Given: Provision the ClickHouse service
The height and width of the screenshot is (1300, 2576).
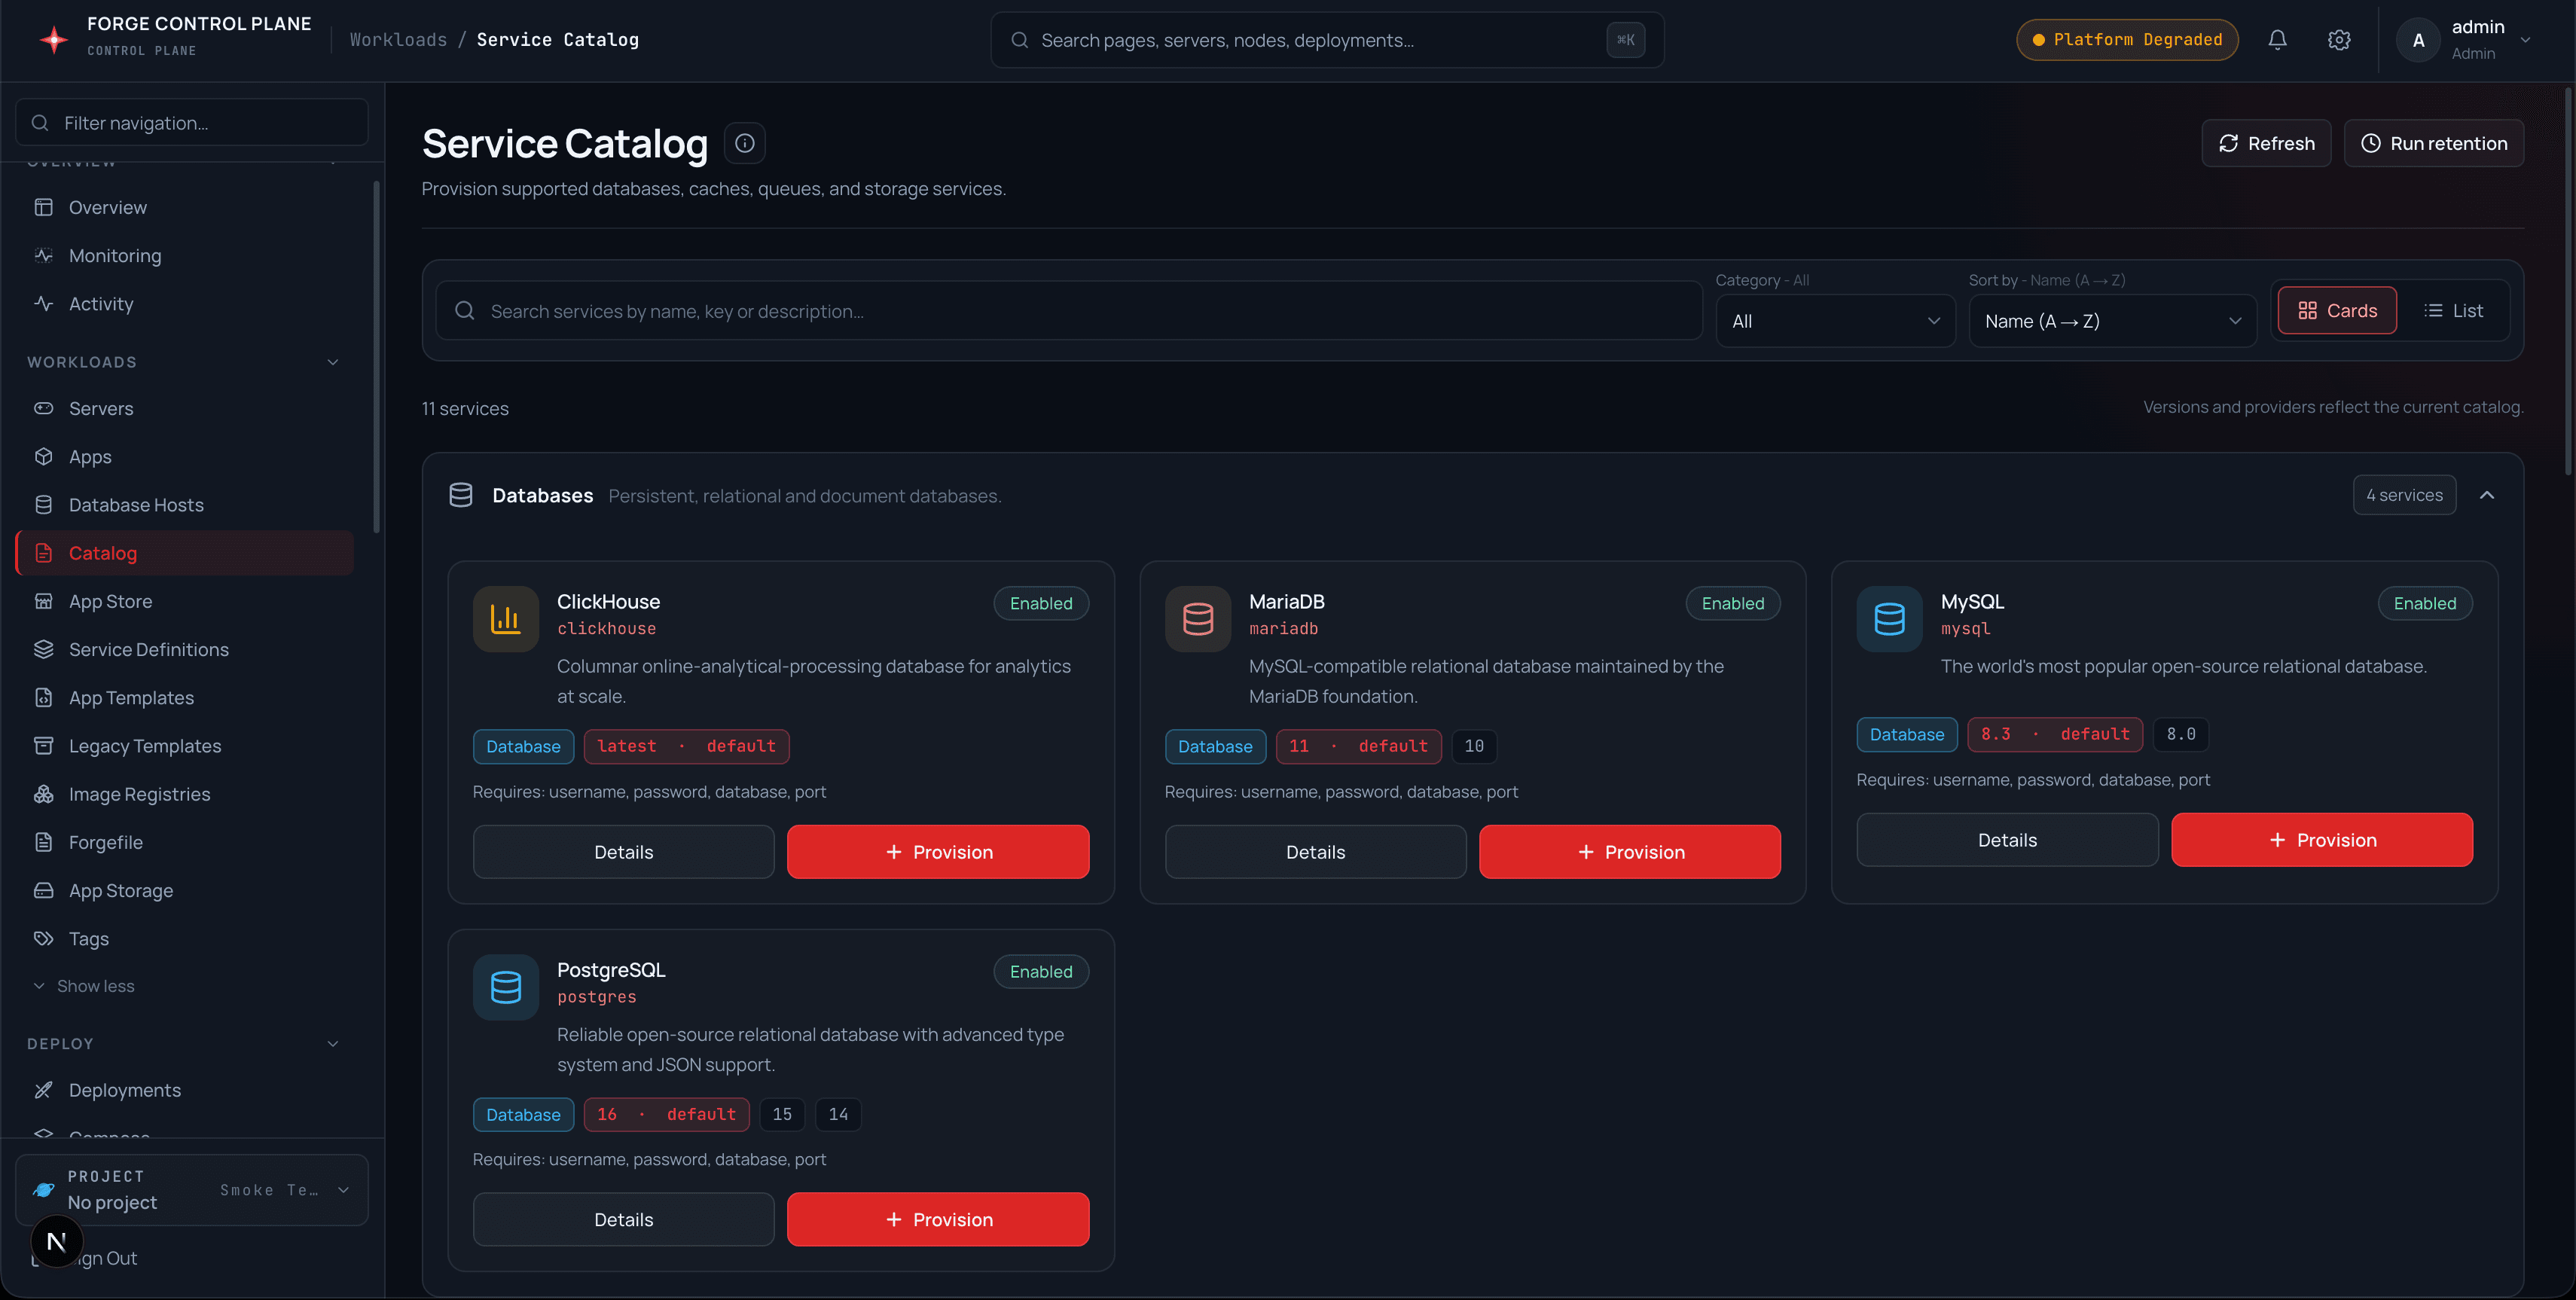Looking at the screenshot, I should tap(938, 852).
